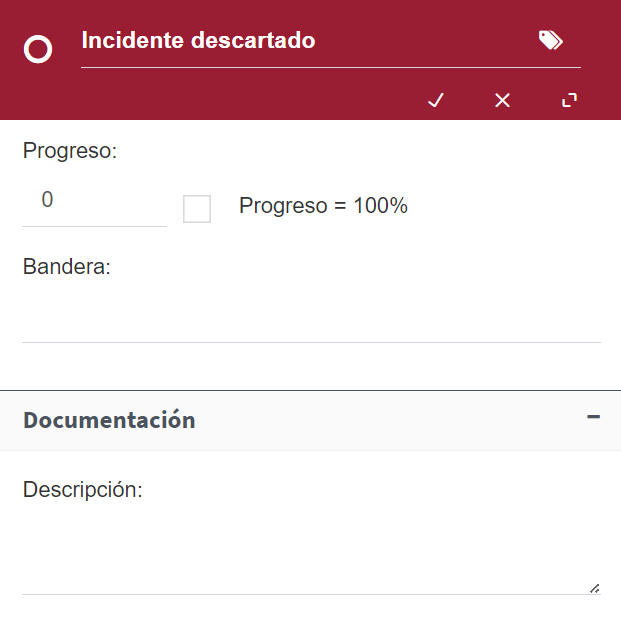Open the tags icon

(x=551, y=40)
